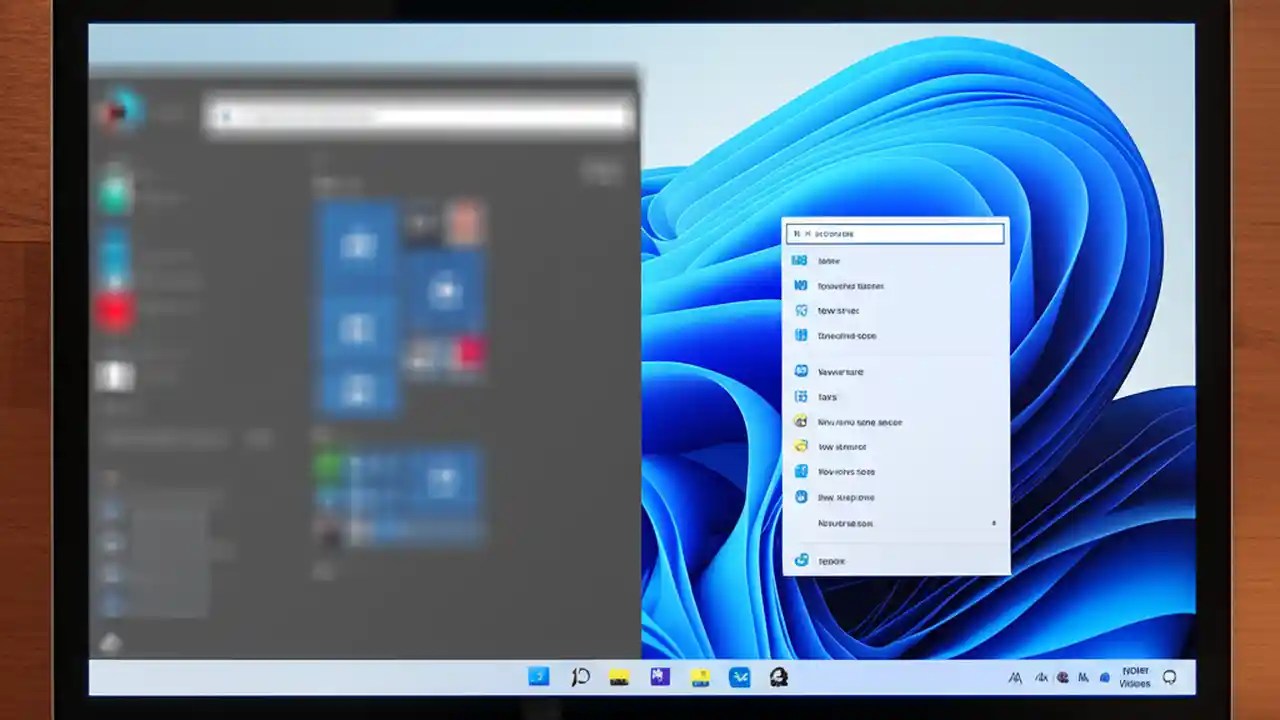The image size is (1280, 720).
Task: Launch the blue video-call app on the taskbar
Action: (x=739, y=678)
